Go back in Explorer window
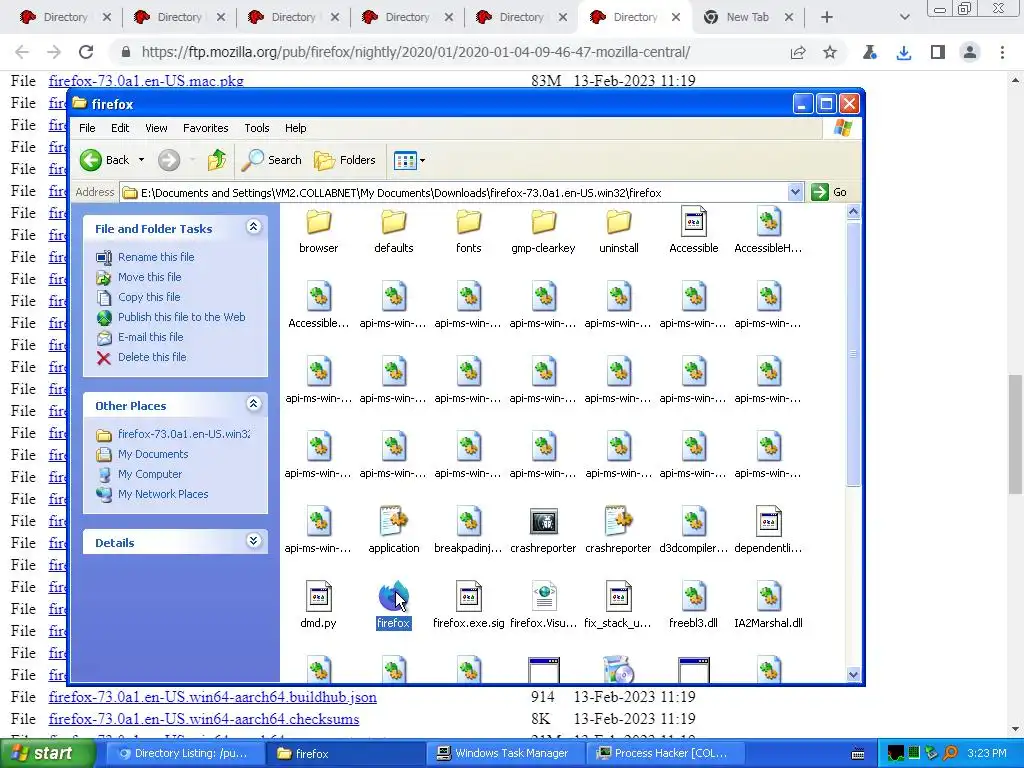The image size is (1024, 768). (104, 160)
